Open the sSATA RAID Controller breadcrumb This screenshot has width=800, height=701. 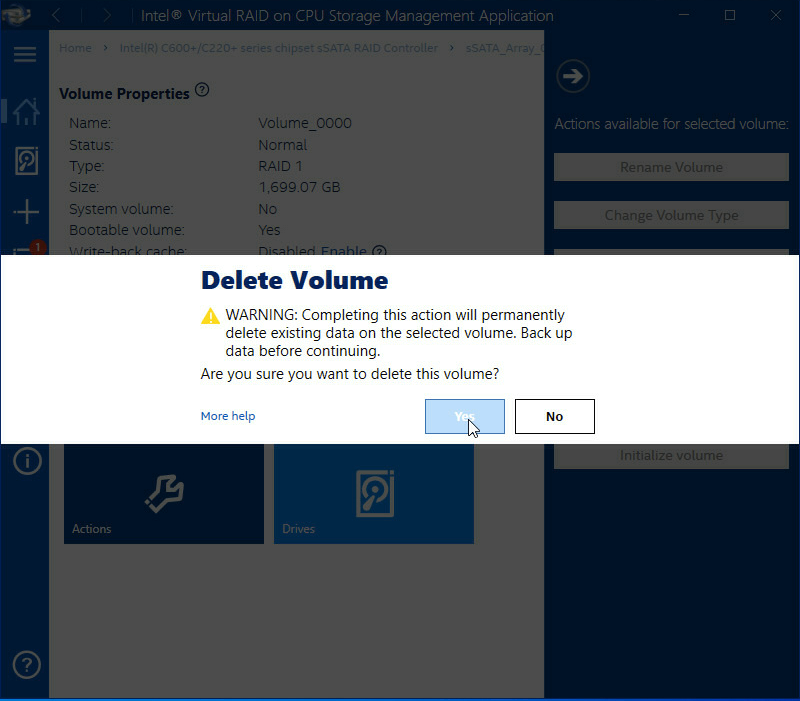point(279,48)
